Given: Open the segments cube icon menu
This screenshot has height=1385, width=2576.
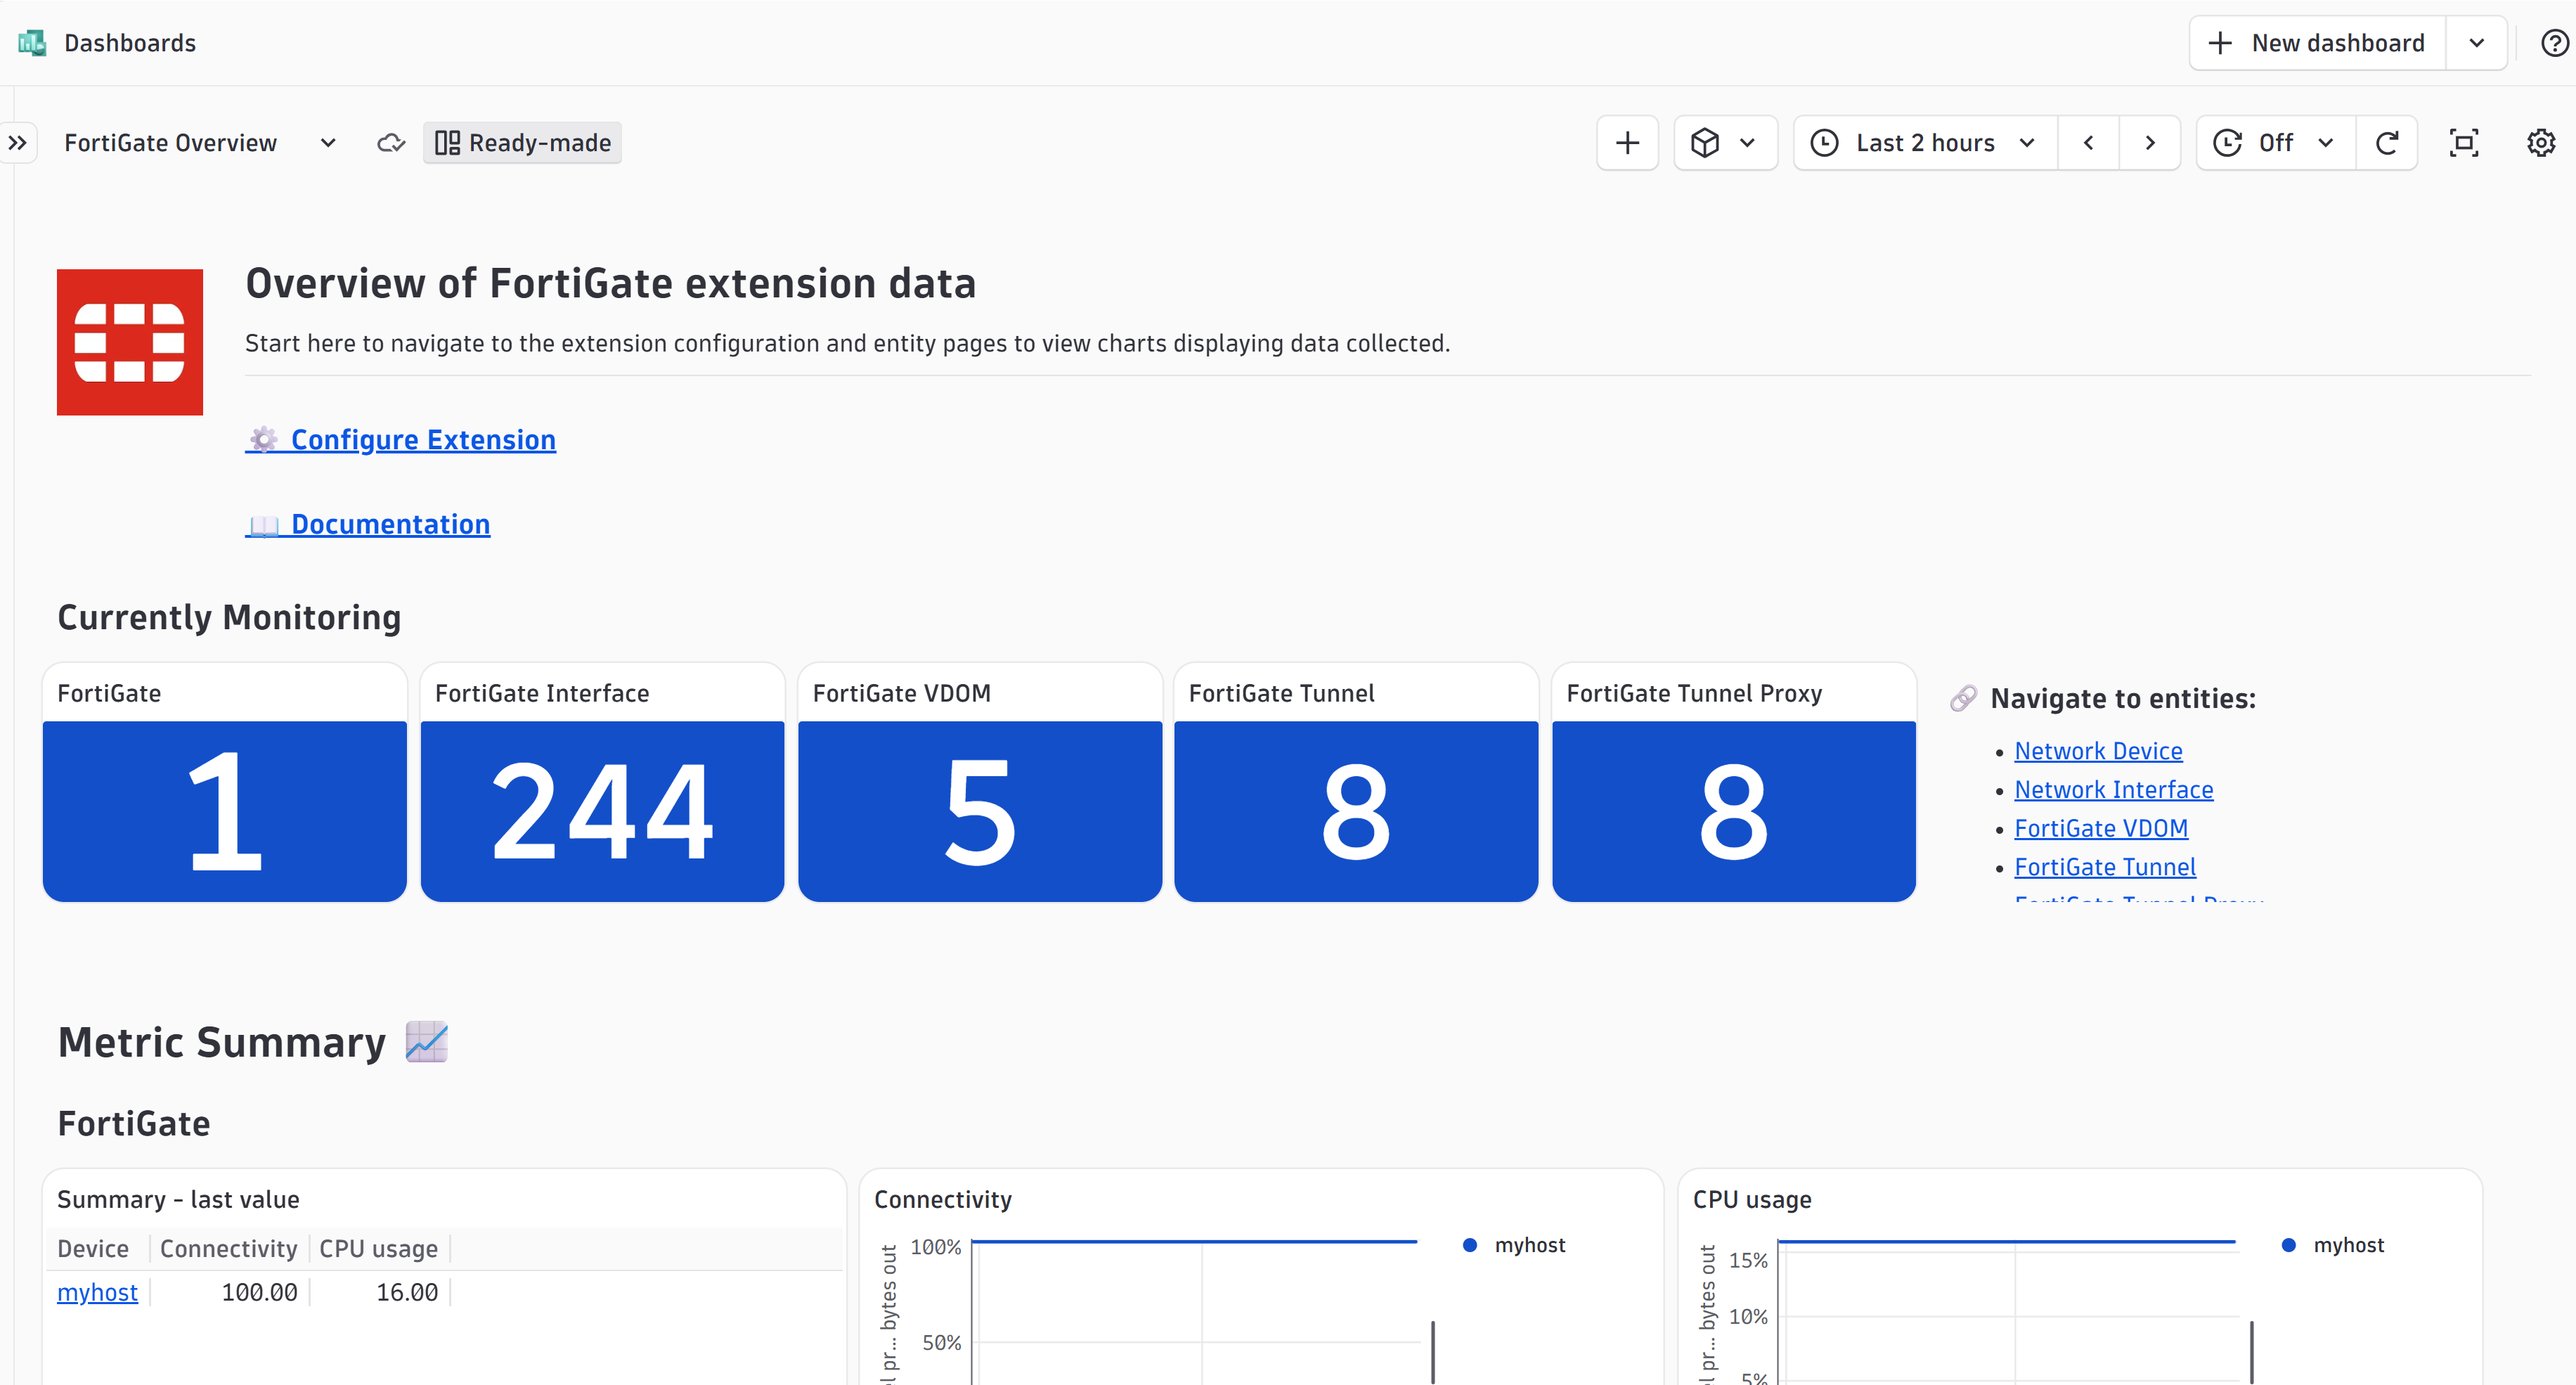Looking at the screenshot, I should (1725, 143).
